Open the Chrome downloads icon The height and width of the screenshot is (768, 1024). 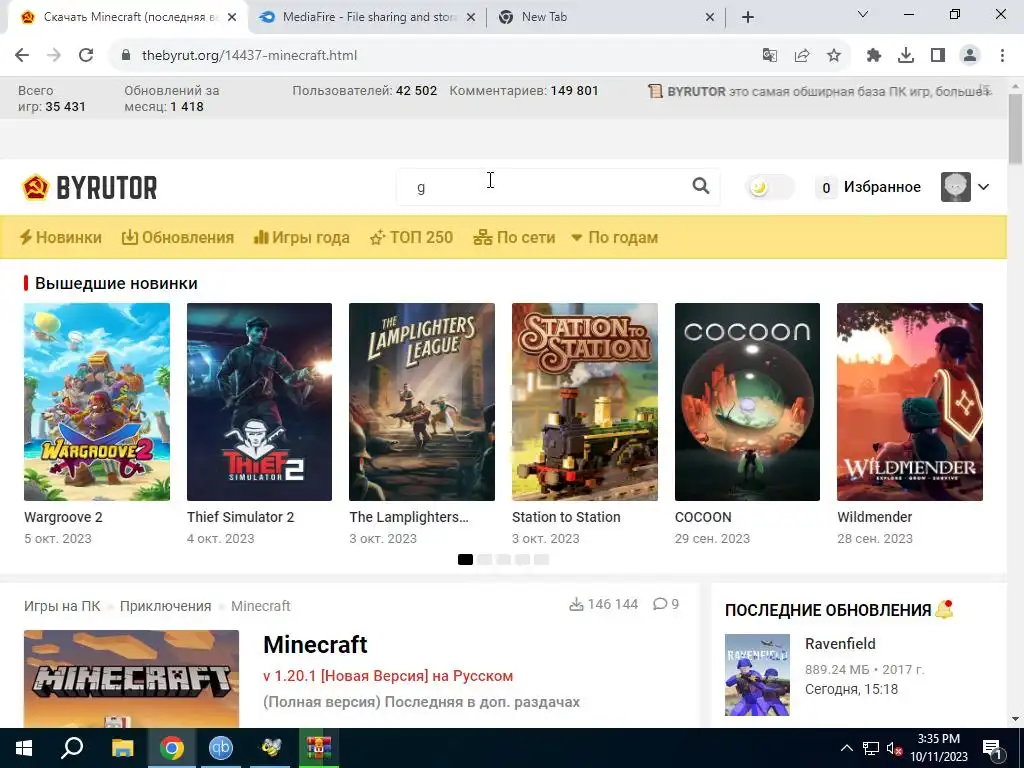(x=906, y=56)
